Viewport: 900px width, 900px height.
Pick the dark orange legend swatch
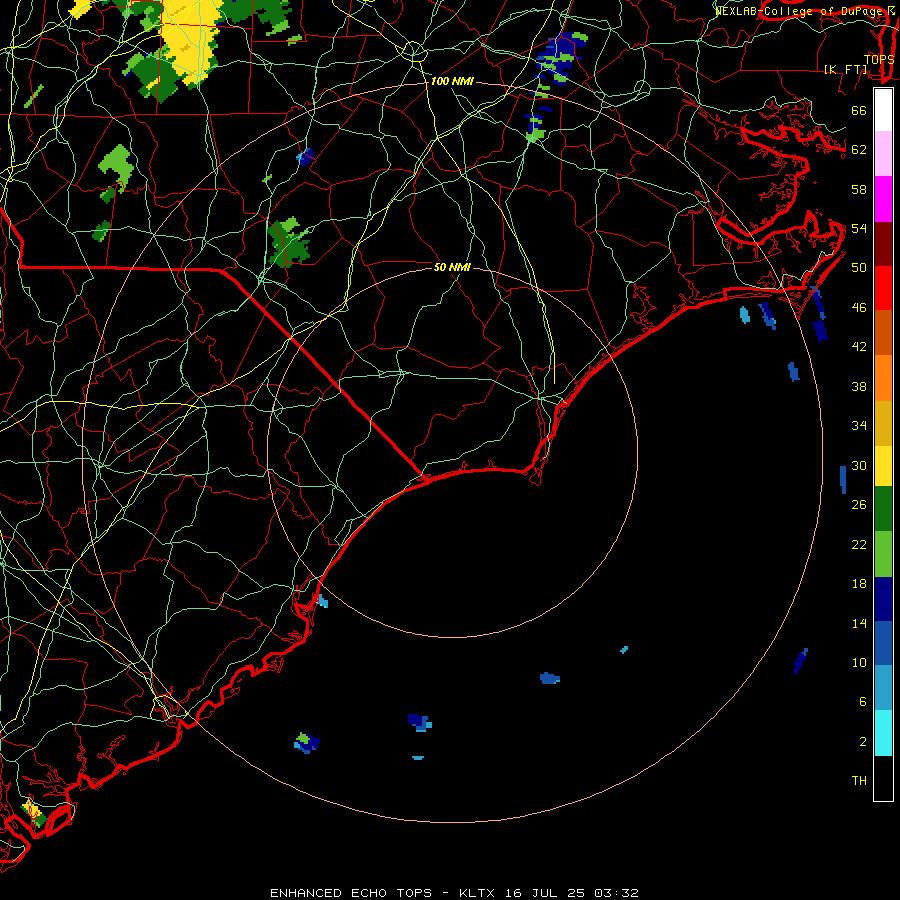(x=883, y=333)
